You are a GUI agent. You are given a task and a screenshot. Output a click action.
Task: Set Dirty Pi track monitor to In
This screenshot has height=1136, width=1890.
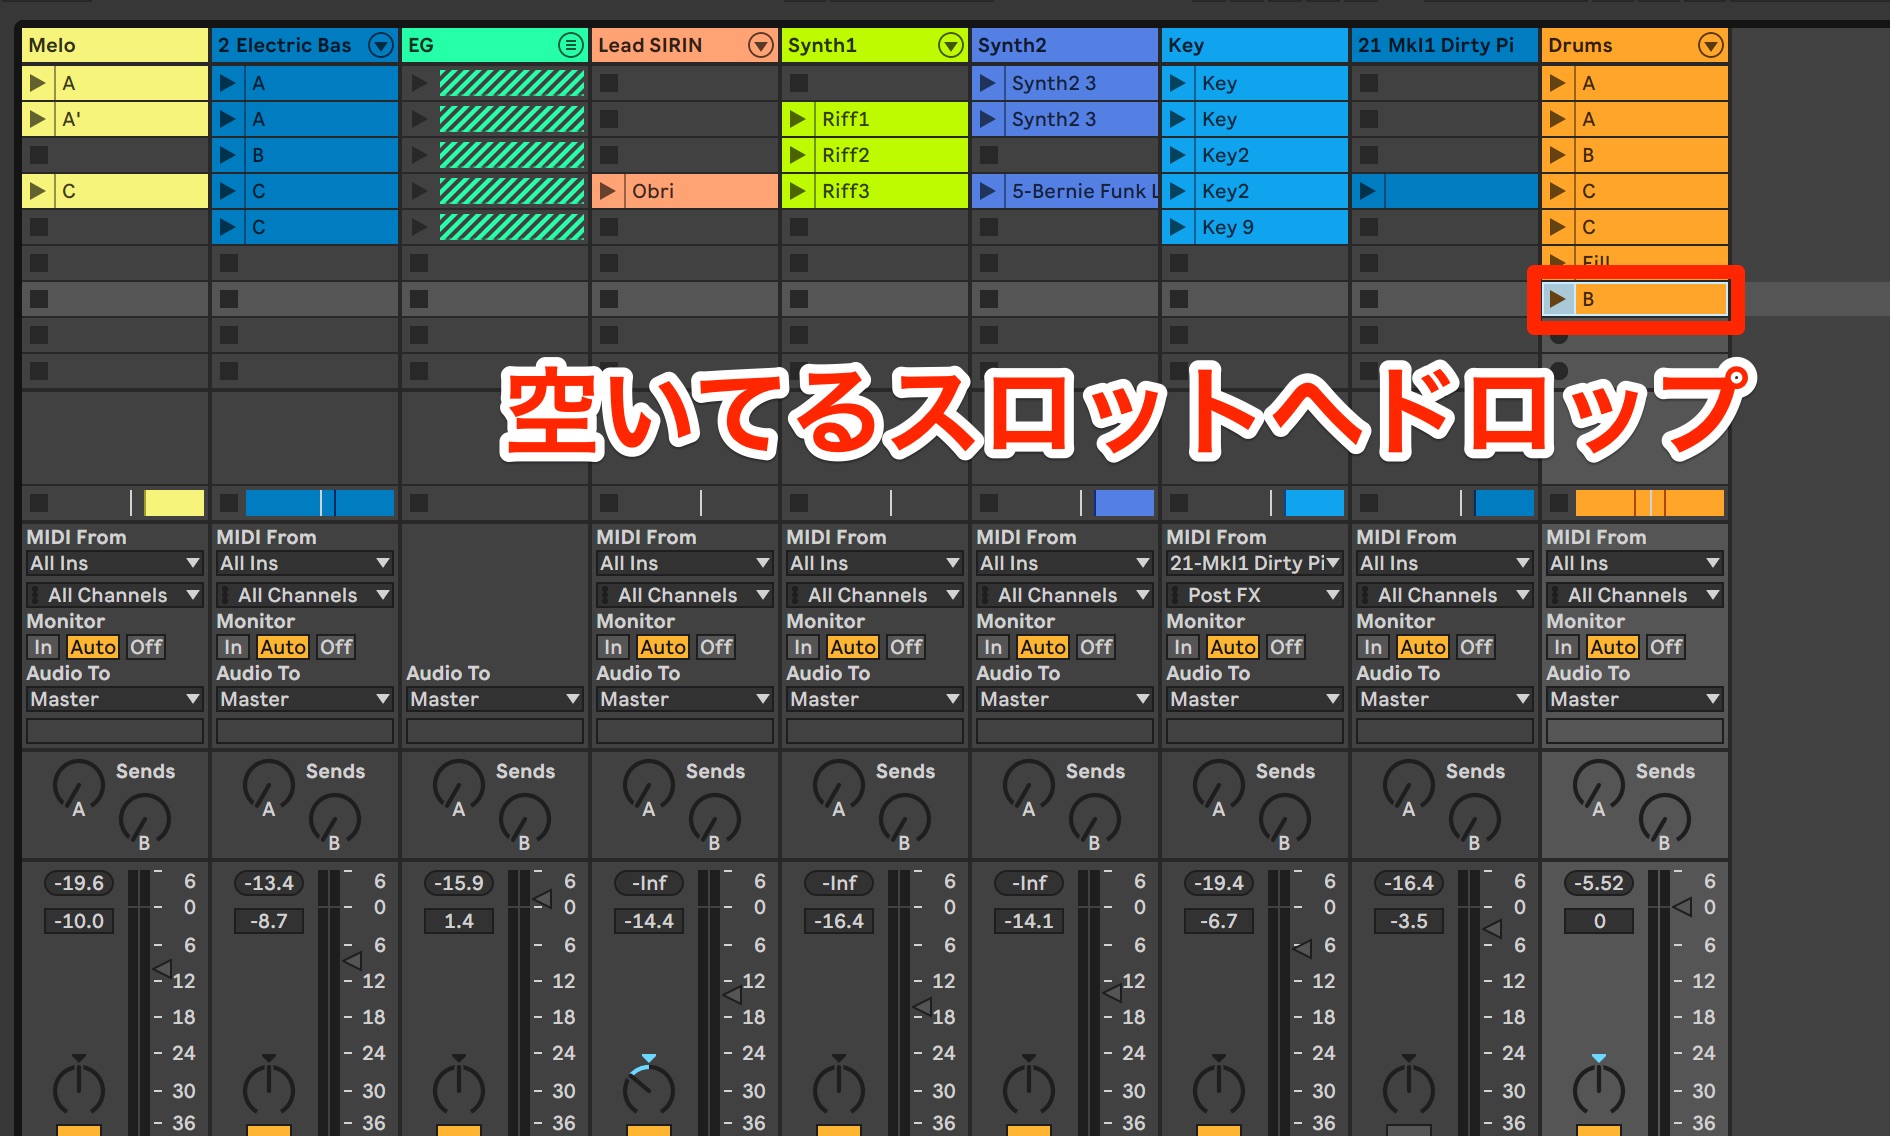click(1373, 647)
